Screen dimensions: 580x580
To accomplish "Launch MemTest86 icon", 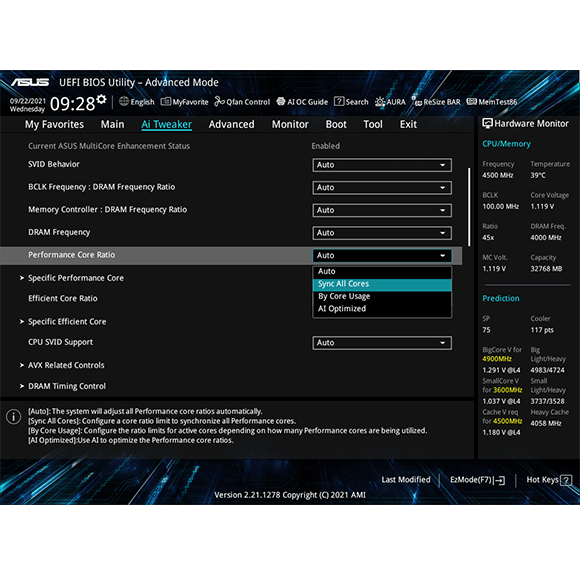I will tap(472, 101).
